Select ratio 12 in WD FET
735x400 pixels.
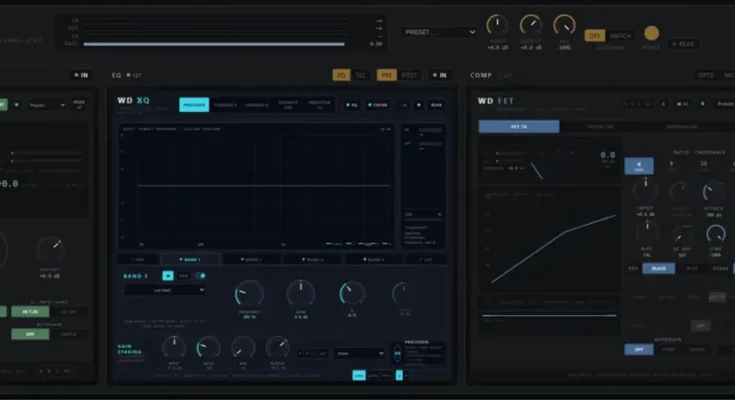click(704, 166)
